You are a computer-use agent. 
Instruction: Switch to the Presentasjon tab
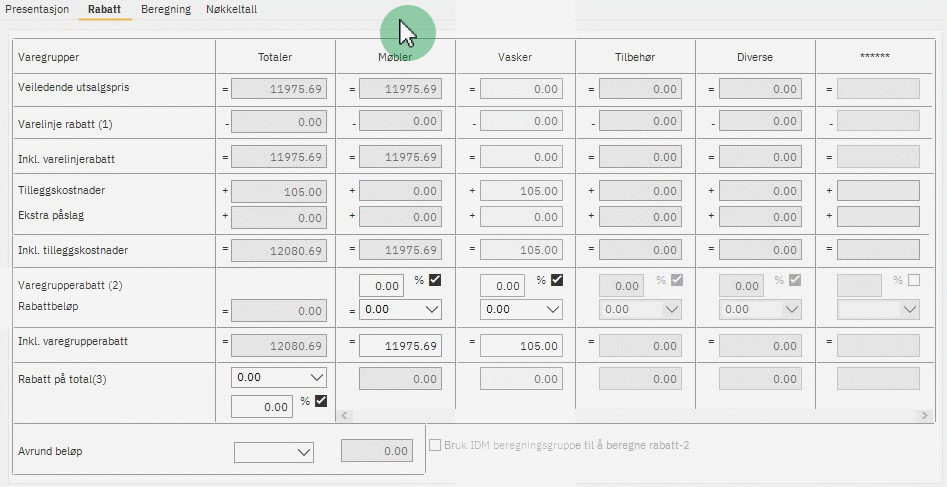coord(39,9)
